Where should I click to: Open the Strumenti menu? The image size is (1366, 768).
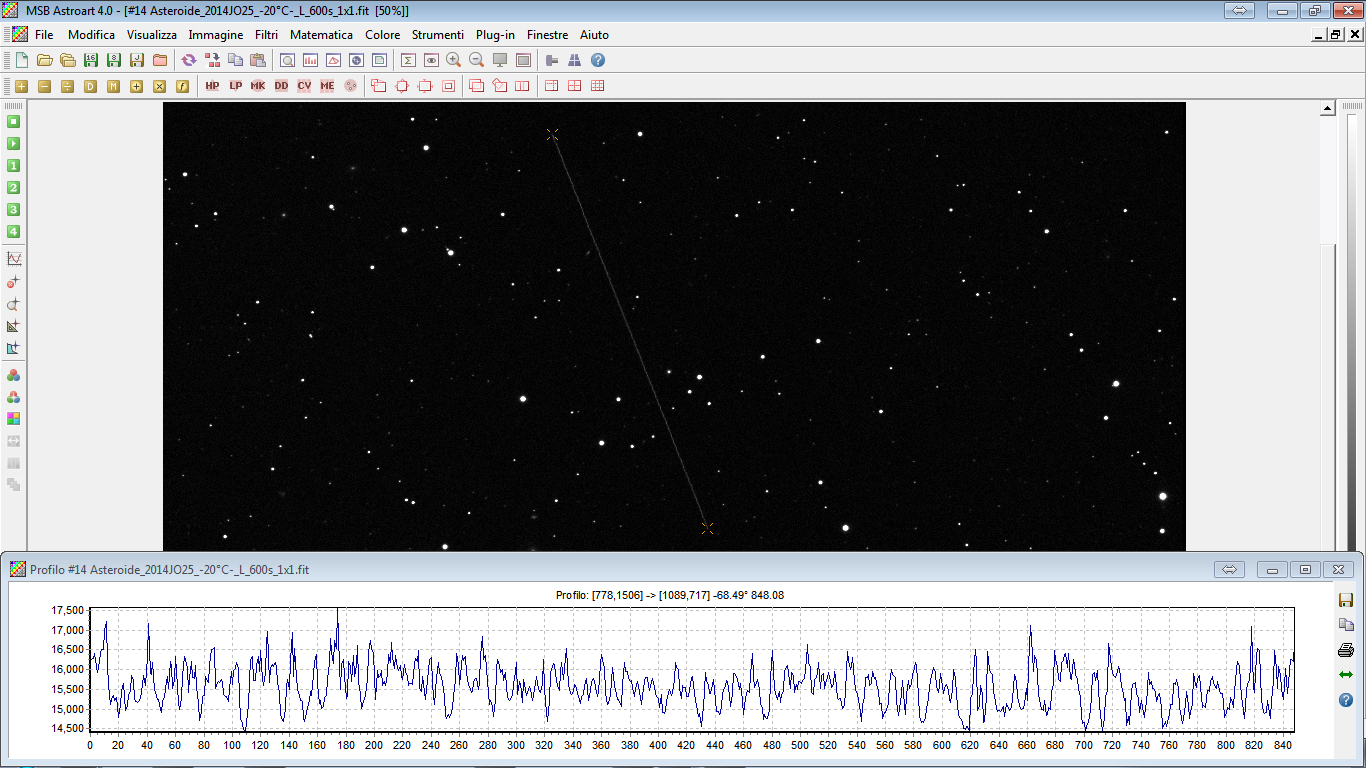[438, 35]
